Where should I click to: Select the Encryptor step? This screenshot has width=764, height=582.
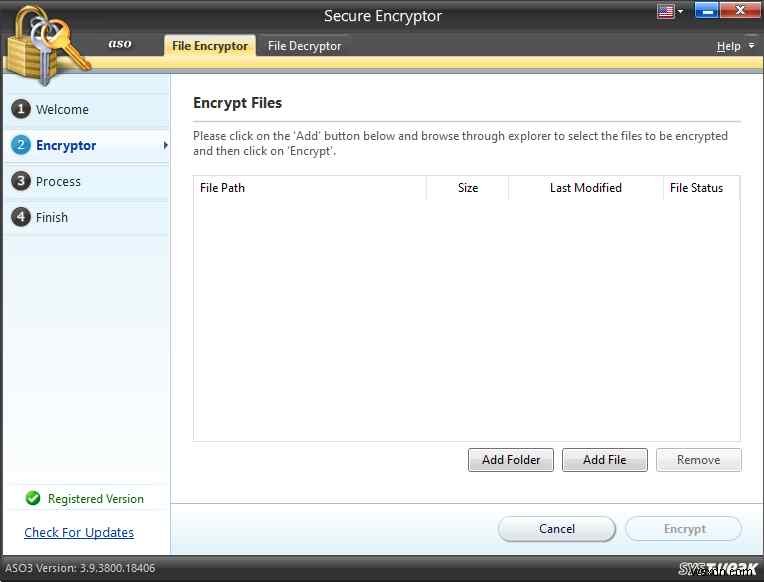[x=87, y=145]
